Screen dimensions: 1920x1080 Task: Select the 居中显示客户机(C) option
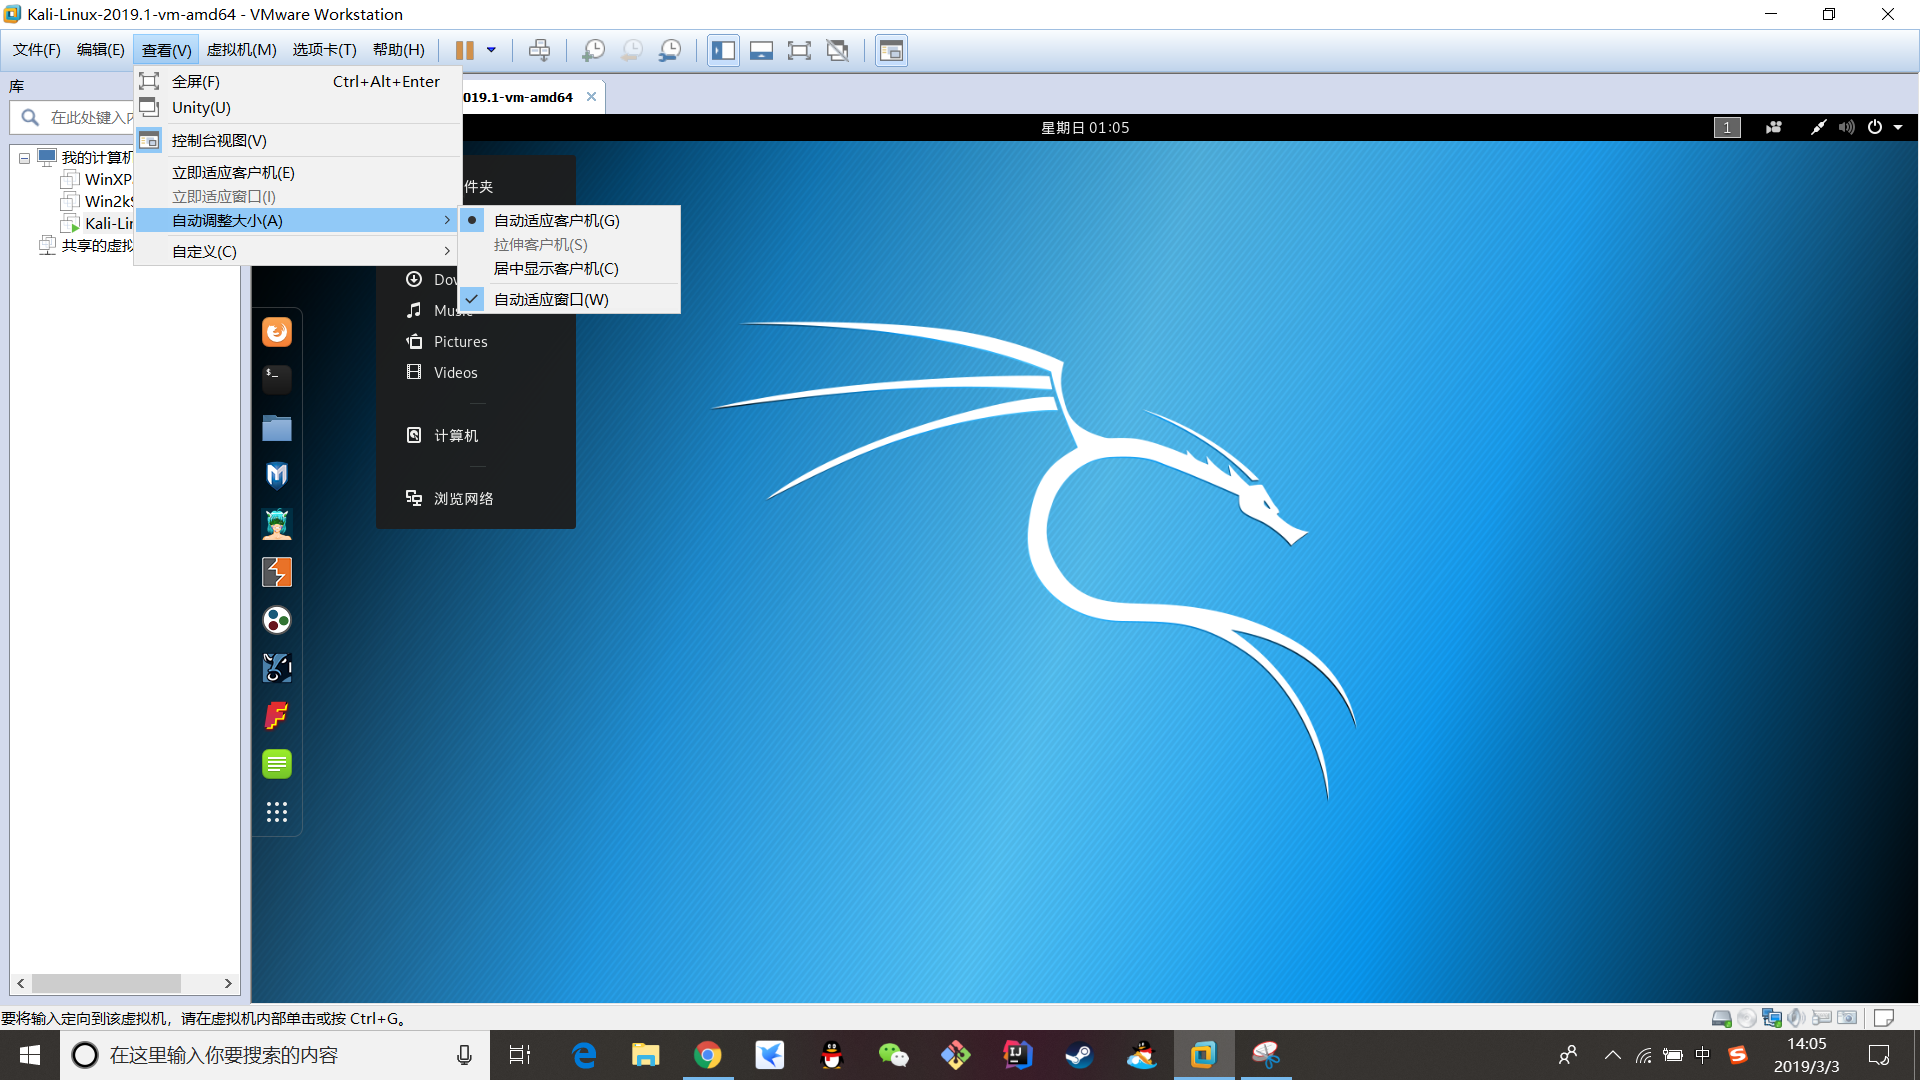569,269
